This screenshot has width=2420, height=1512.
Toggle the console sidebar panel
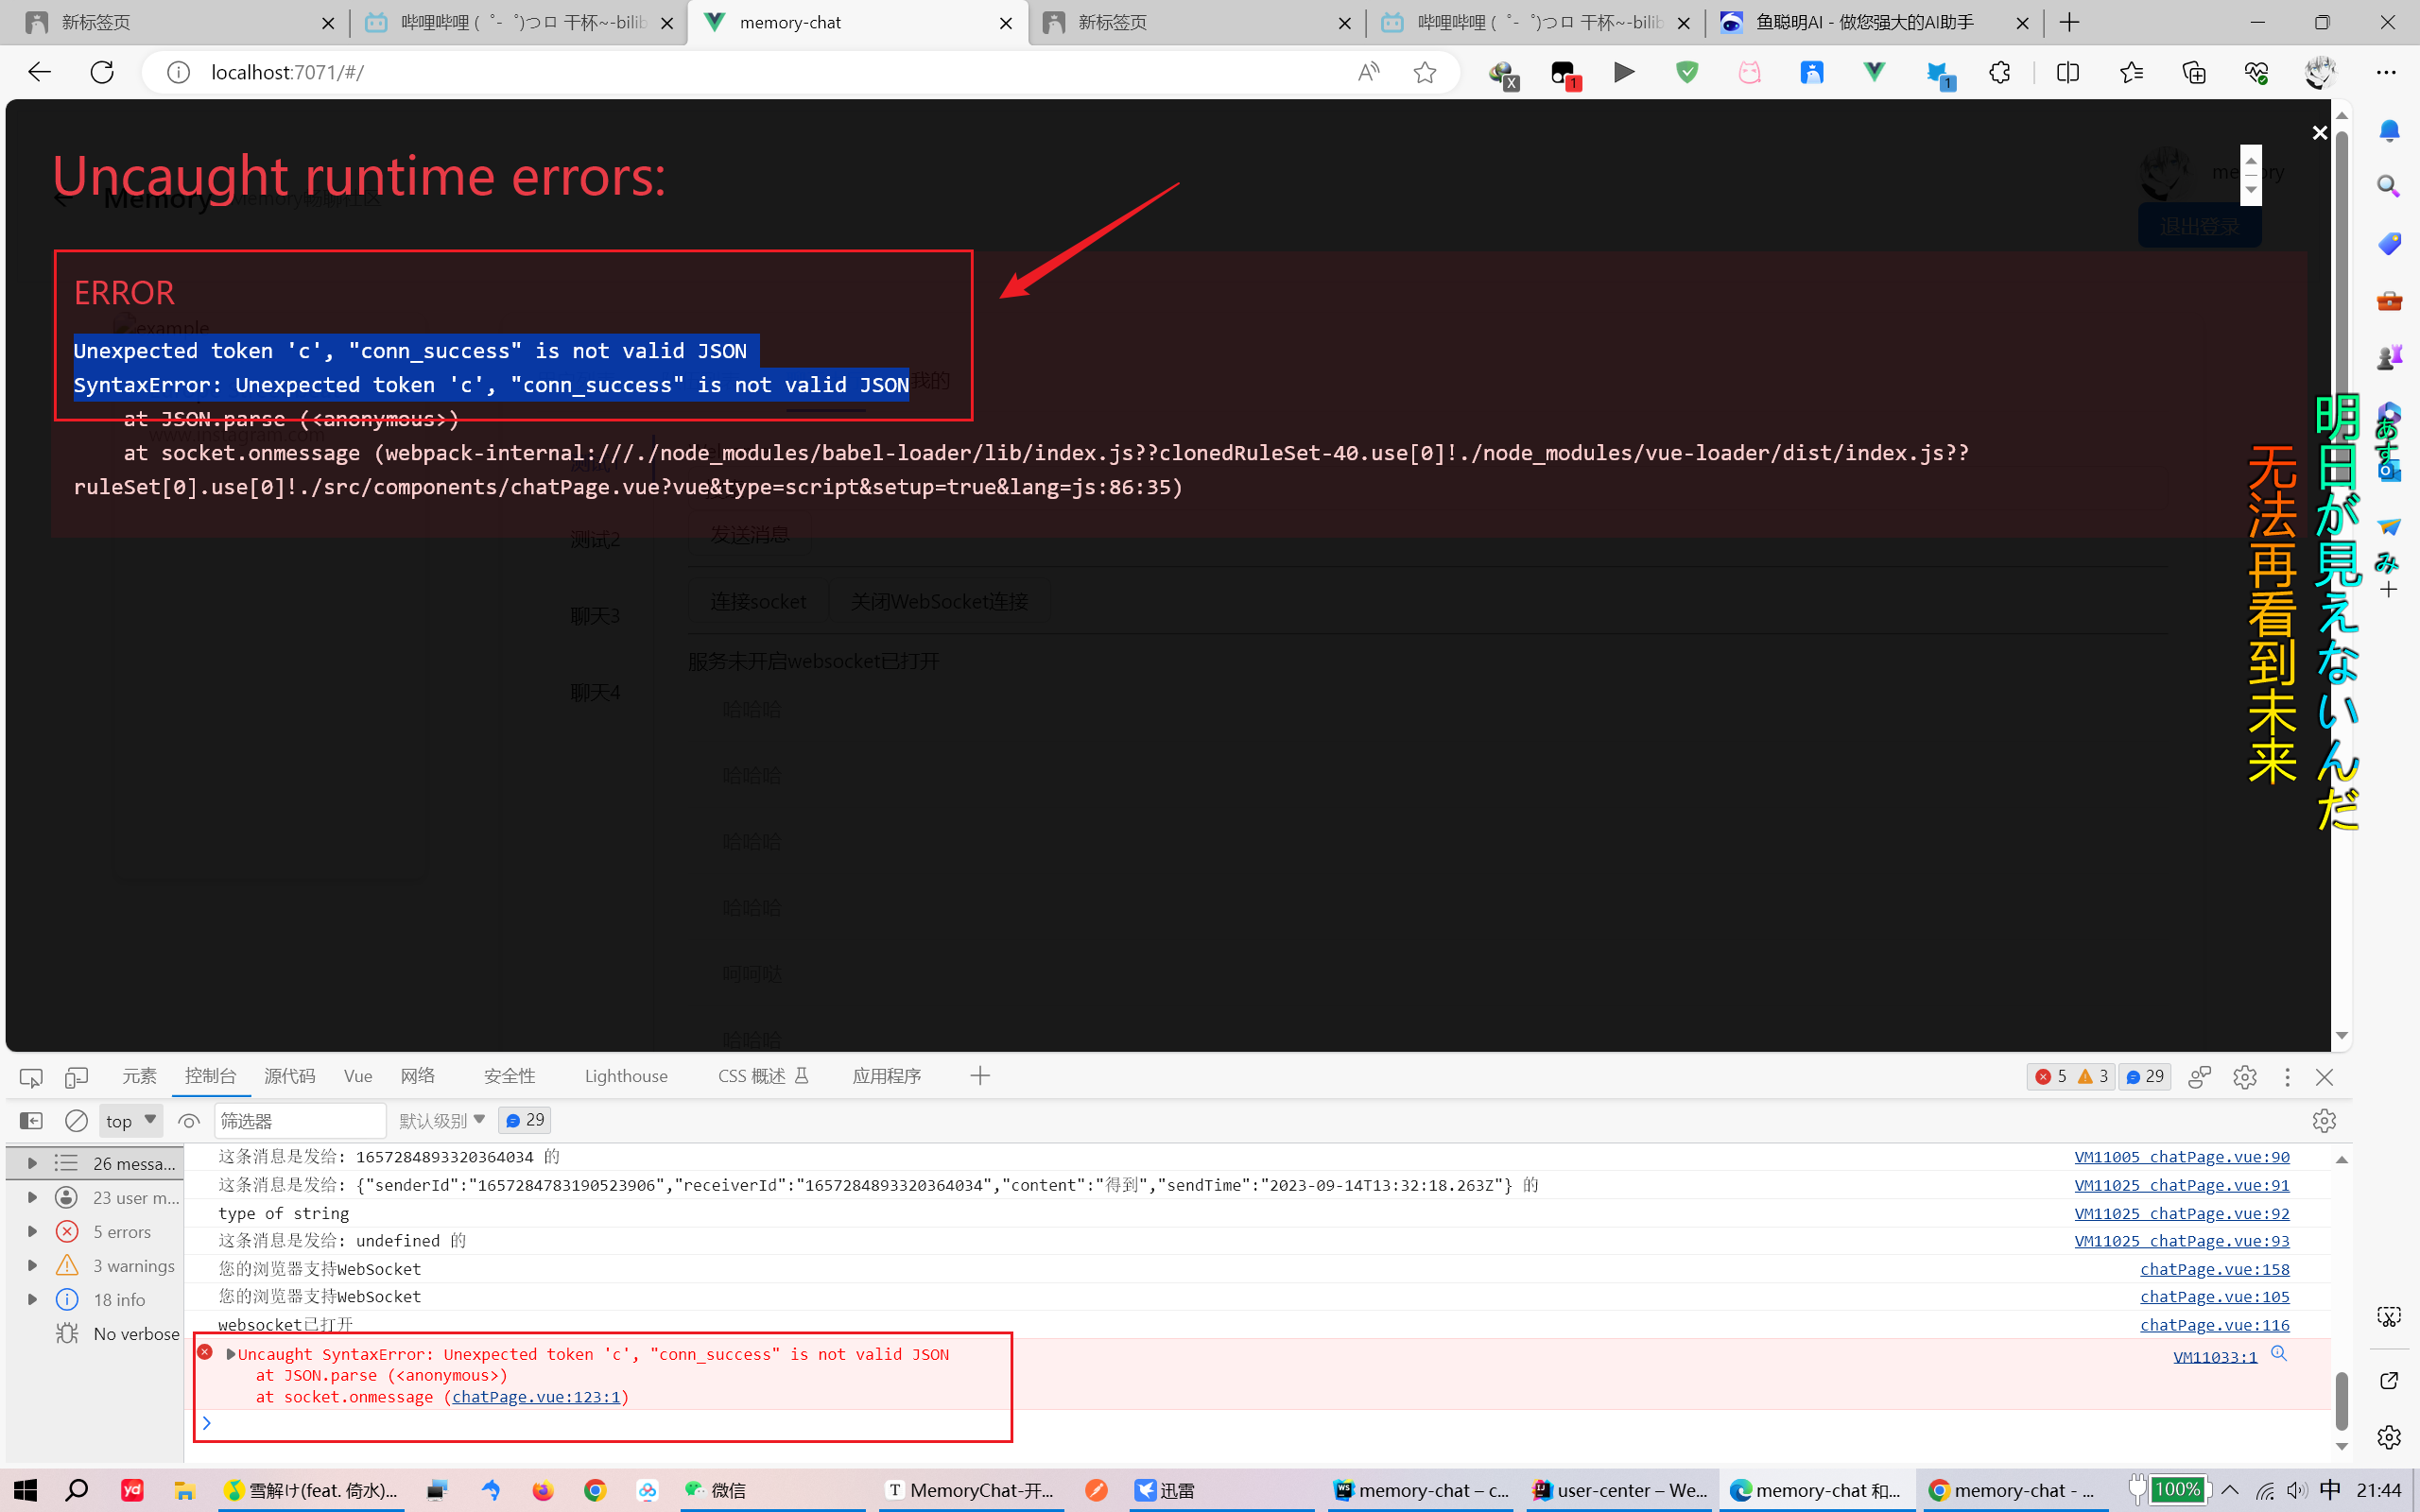[x=31, y=1121]
